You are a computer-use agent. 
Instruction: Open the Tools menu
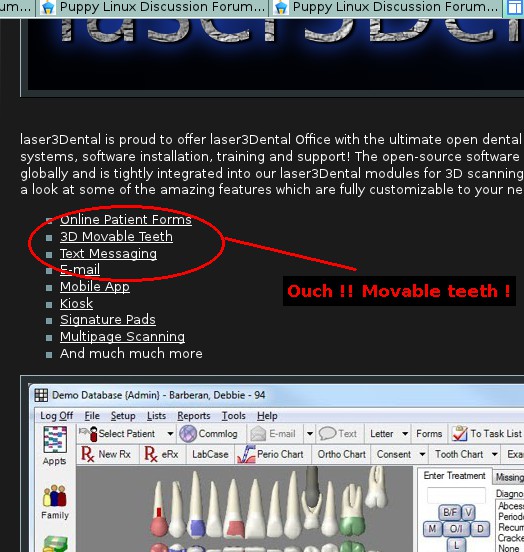tap(233, 416)
